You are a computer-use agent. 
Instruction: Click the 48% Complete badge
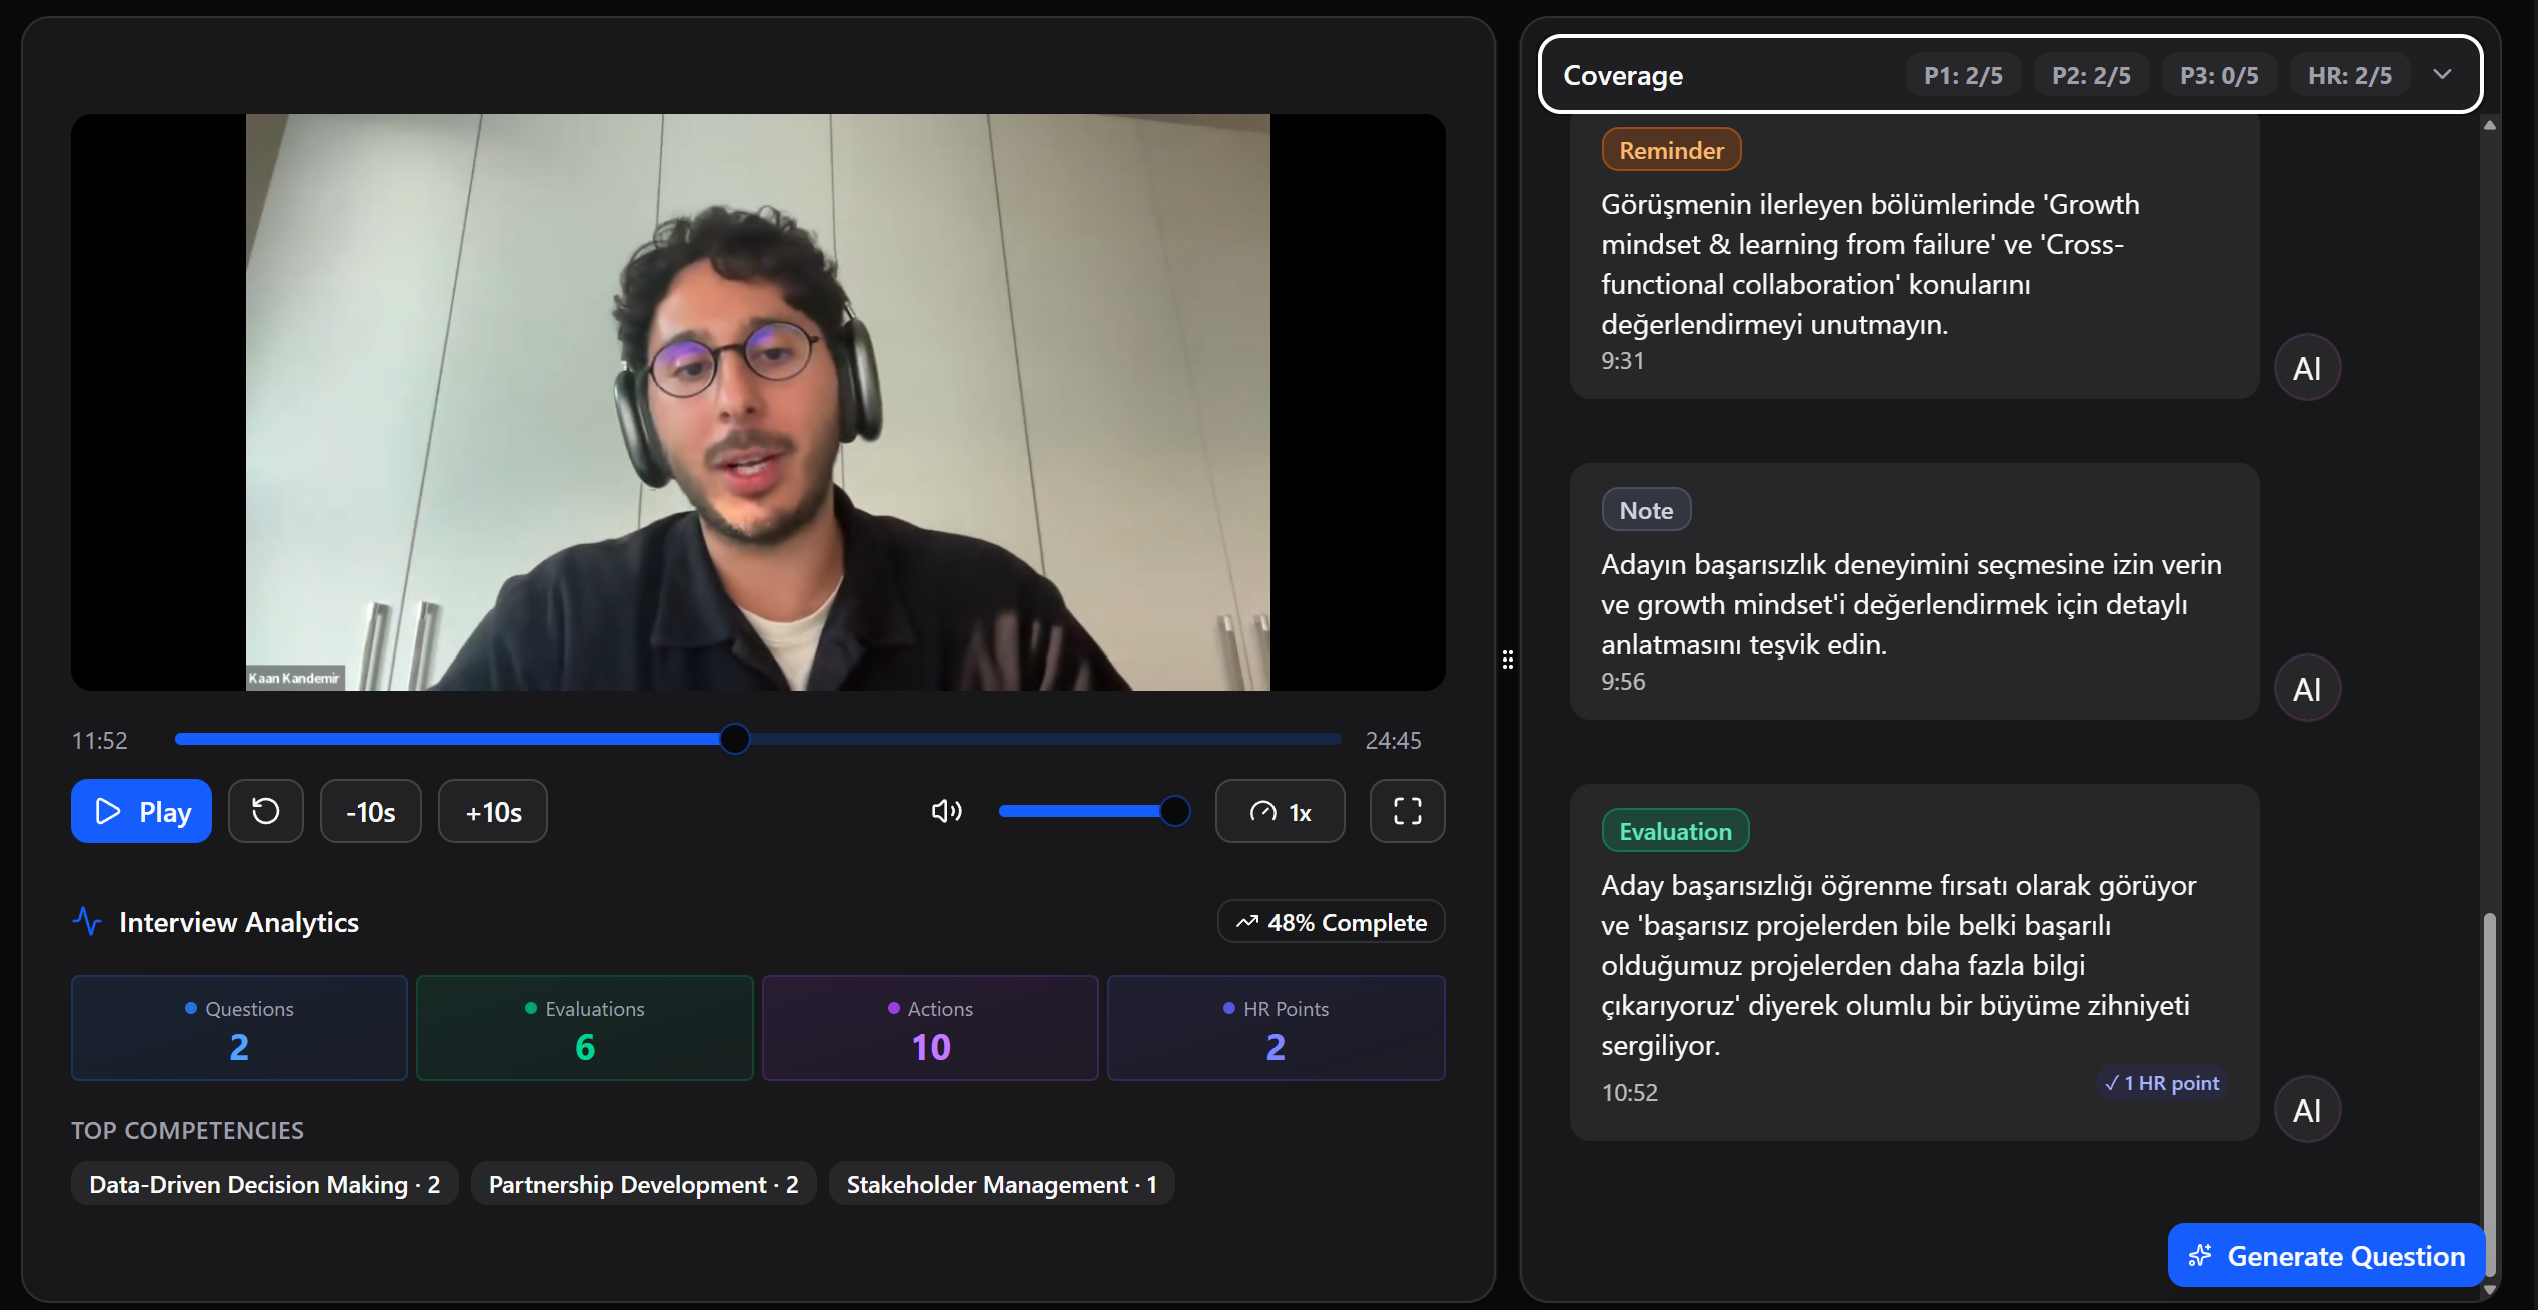point(1330,922)
